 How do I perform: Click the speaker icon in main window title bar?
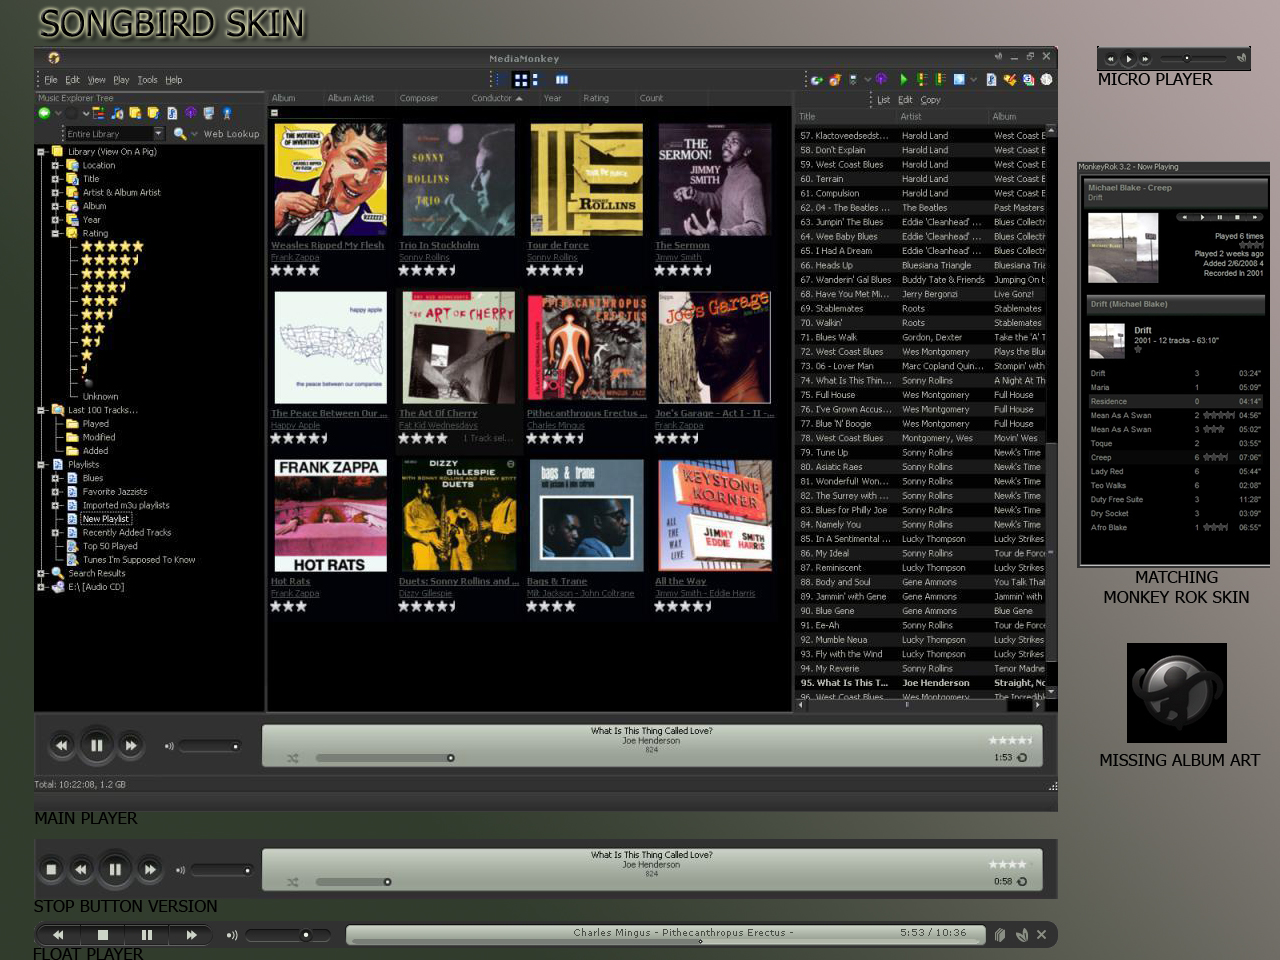998,57
